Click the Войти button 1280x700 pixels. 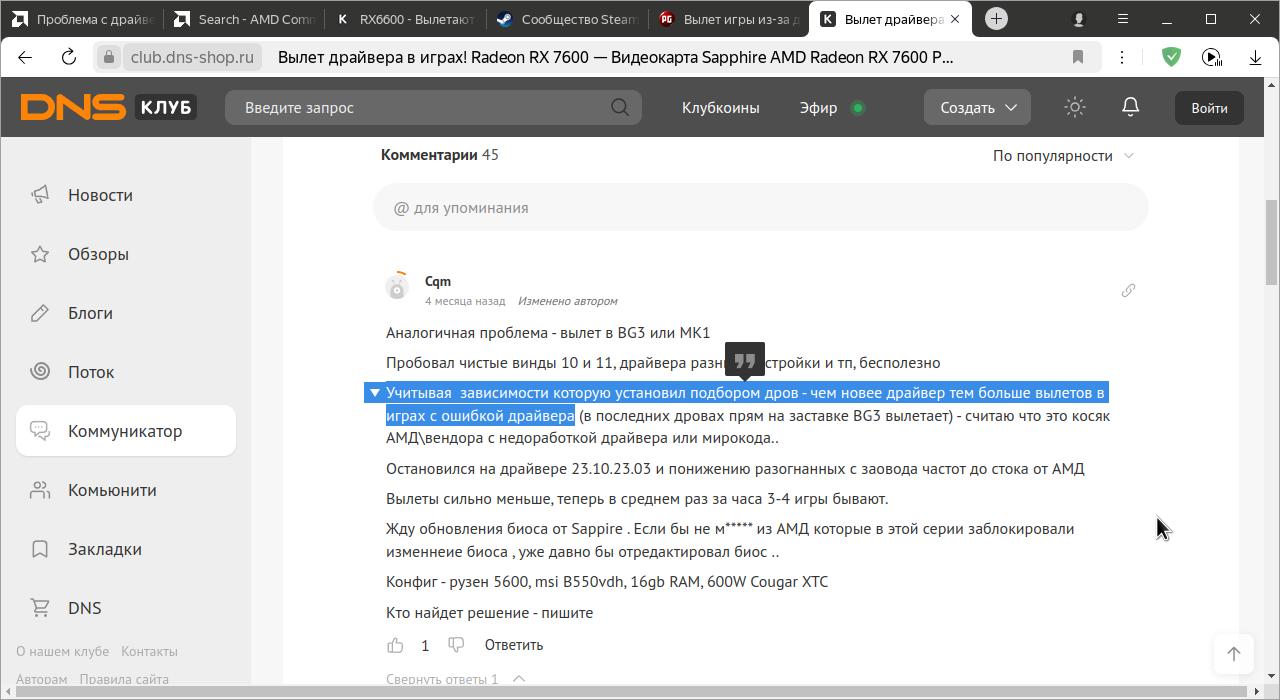(1209, 107)
